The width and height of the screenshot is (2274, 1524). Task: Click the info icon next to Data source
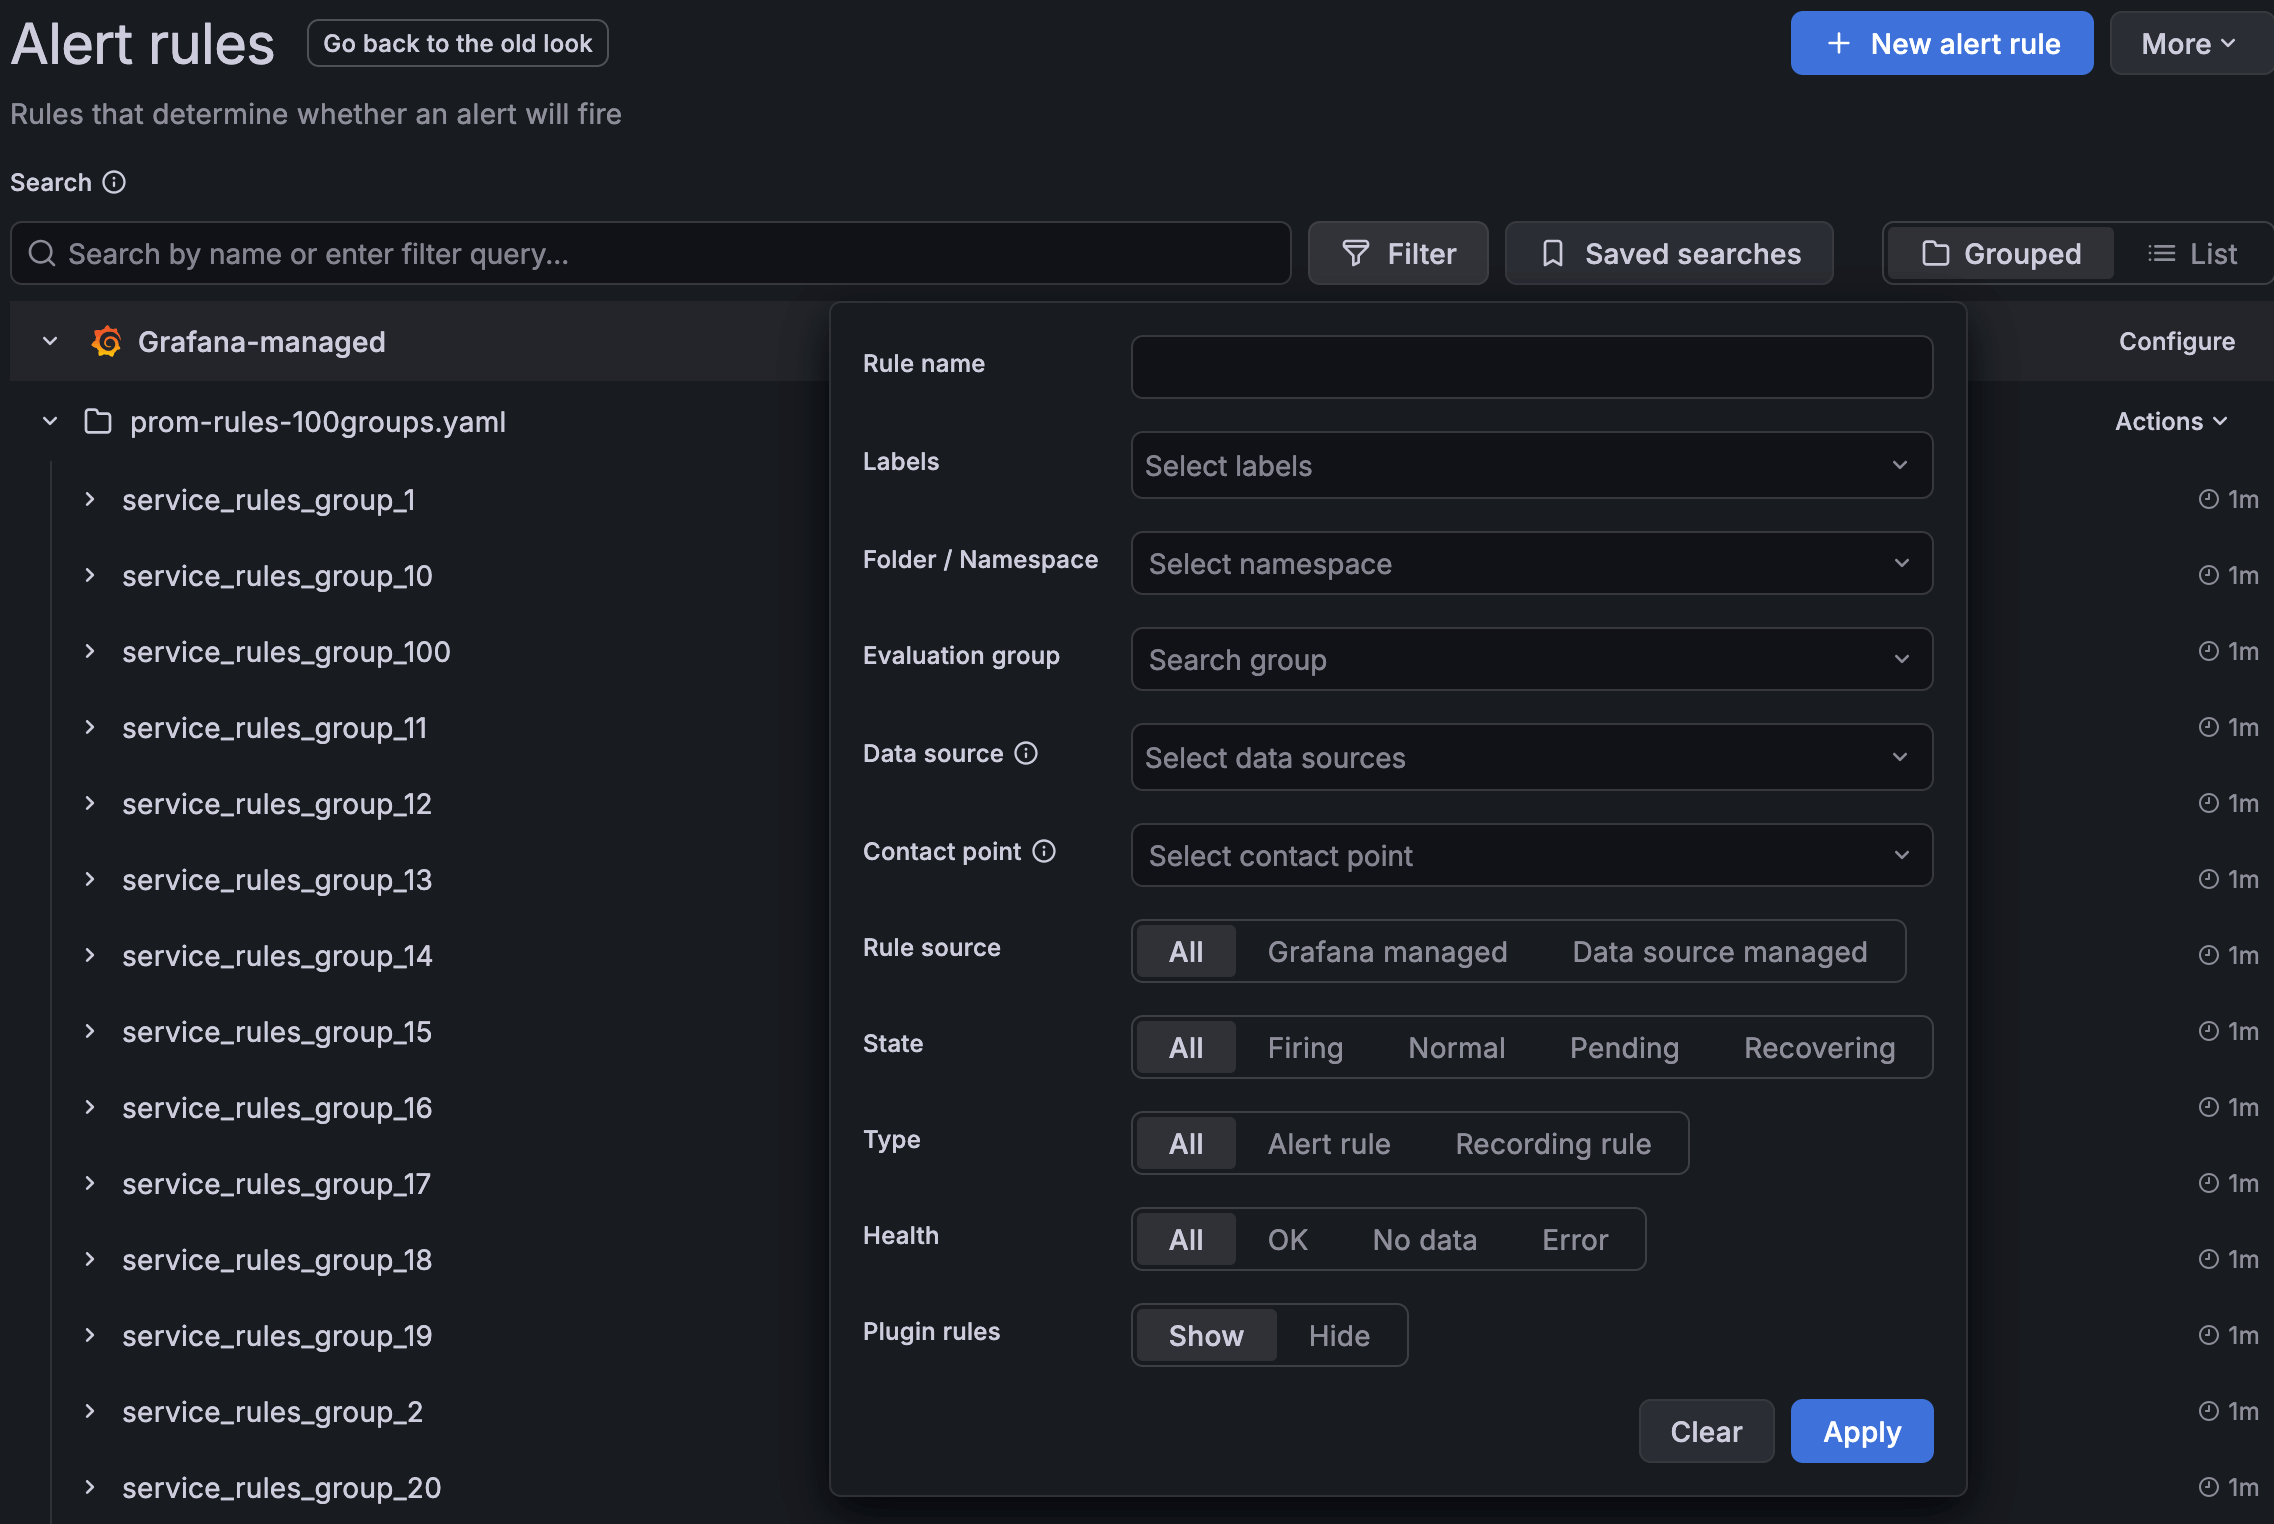click(x=1027, y=753)
